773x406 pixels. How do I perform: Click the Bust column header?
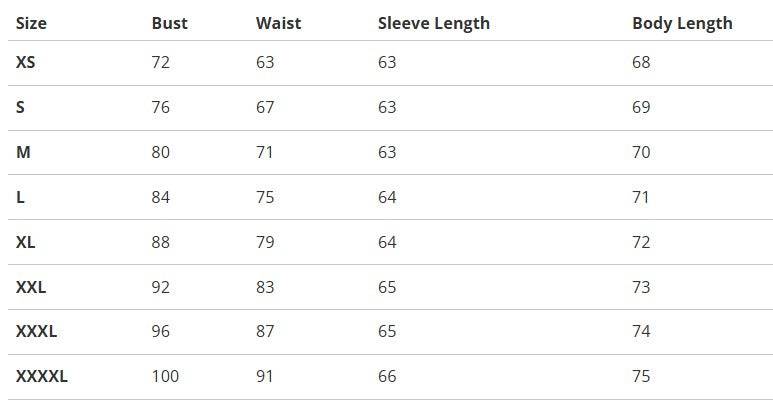(169, 23)
